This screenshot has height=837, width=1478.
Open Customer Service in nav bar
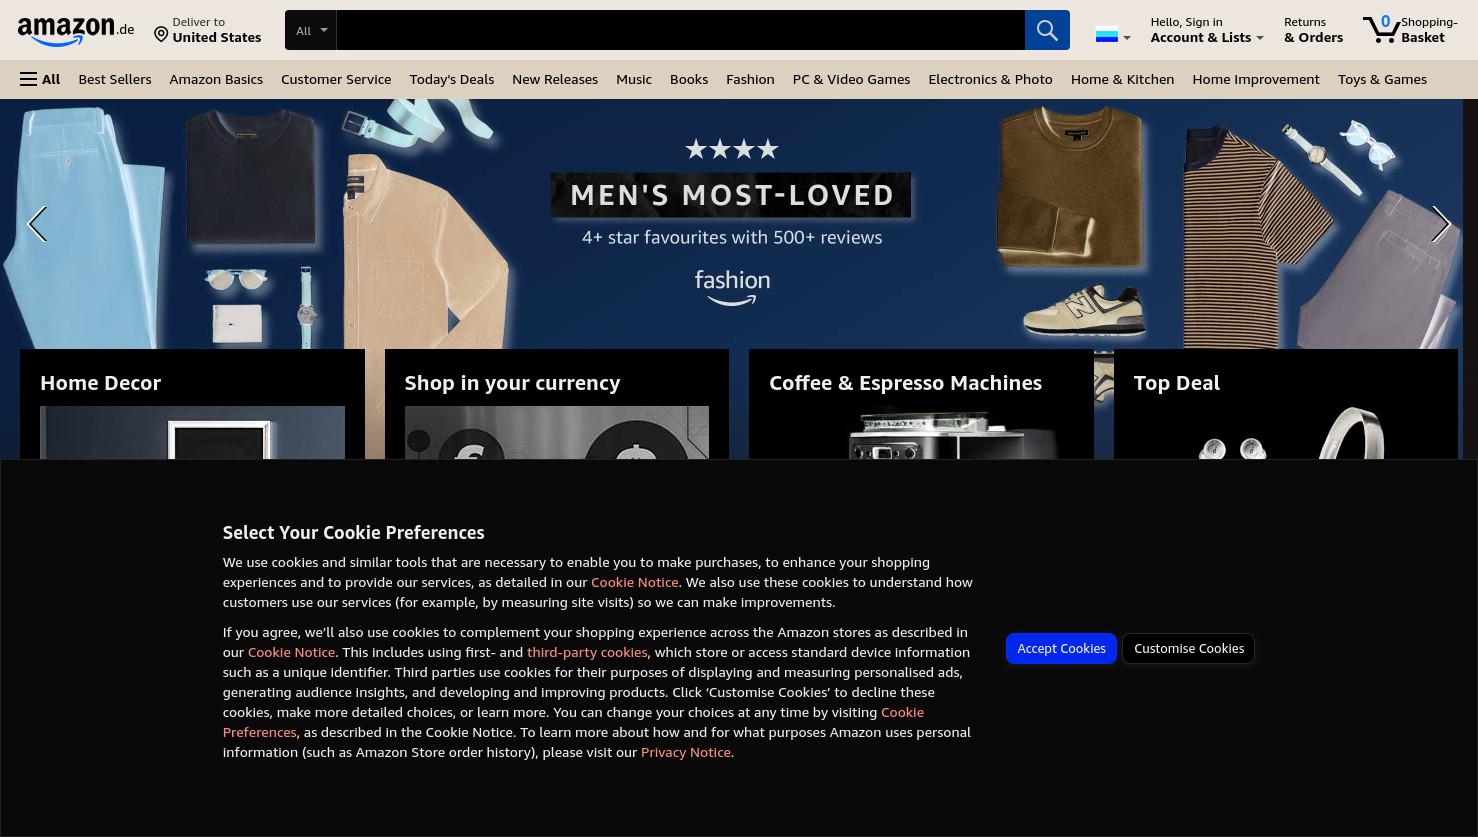(336, 79)
